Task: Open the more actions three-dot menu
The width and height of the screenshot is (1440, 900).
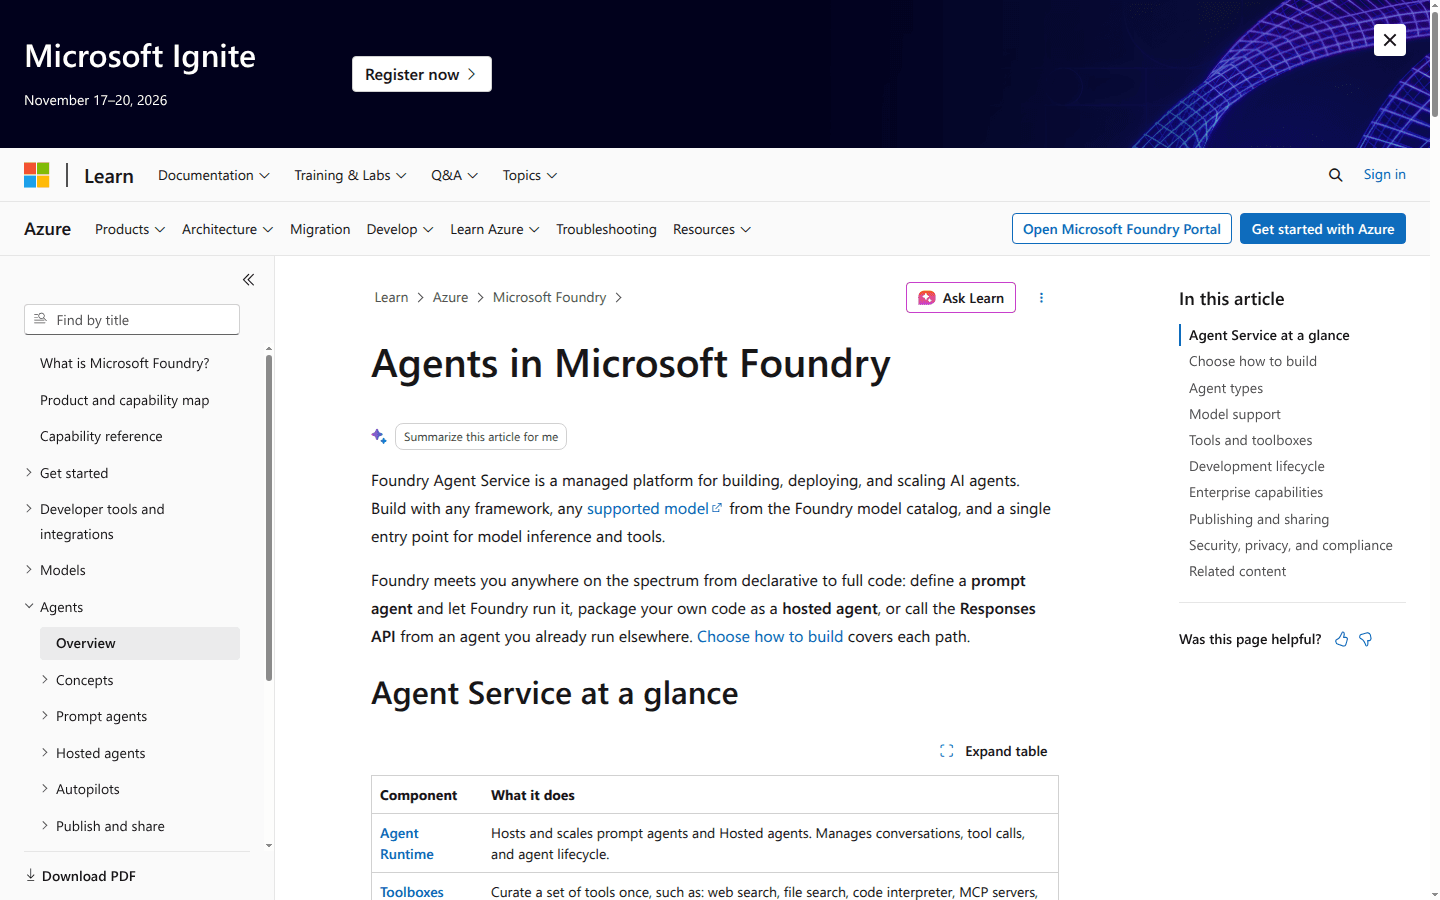Action: 1041,298
